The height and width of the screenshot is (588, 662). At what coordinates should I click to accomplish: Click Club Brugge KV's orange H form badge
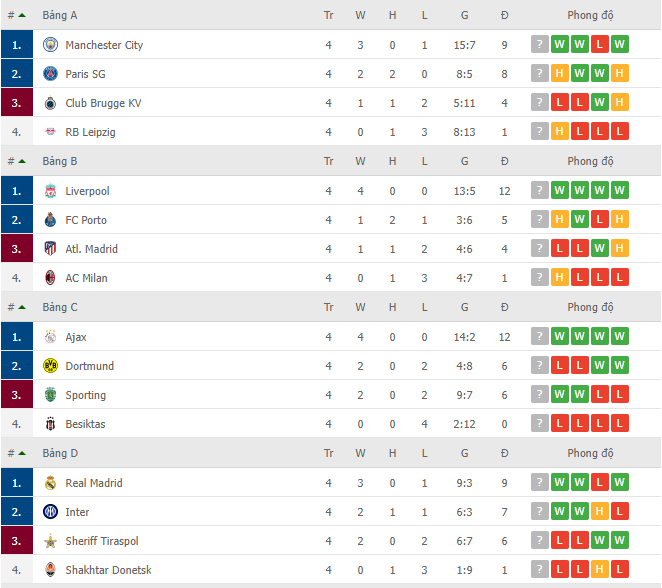[619, 102]
